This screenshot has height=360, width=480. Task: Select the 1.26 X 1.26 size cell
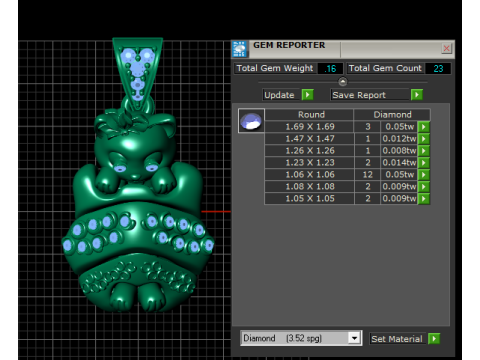pyautogui.click(x=310, y=151)
